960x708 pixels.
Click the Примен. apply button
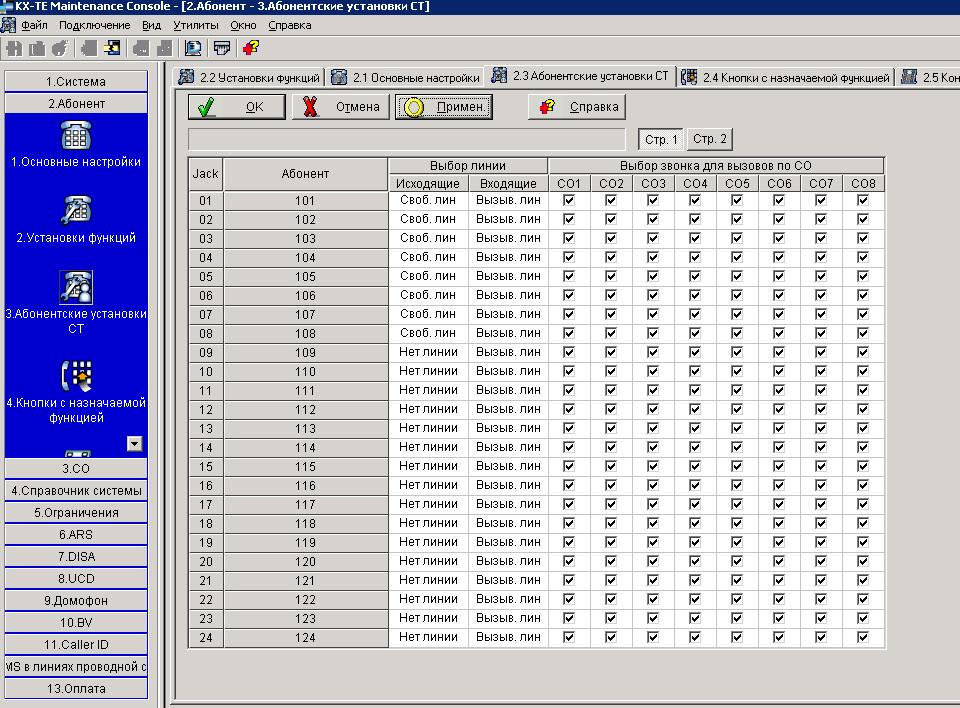[x=444, y=107]
